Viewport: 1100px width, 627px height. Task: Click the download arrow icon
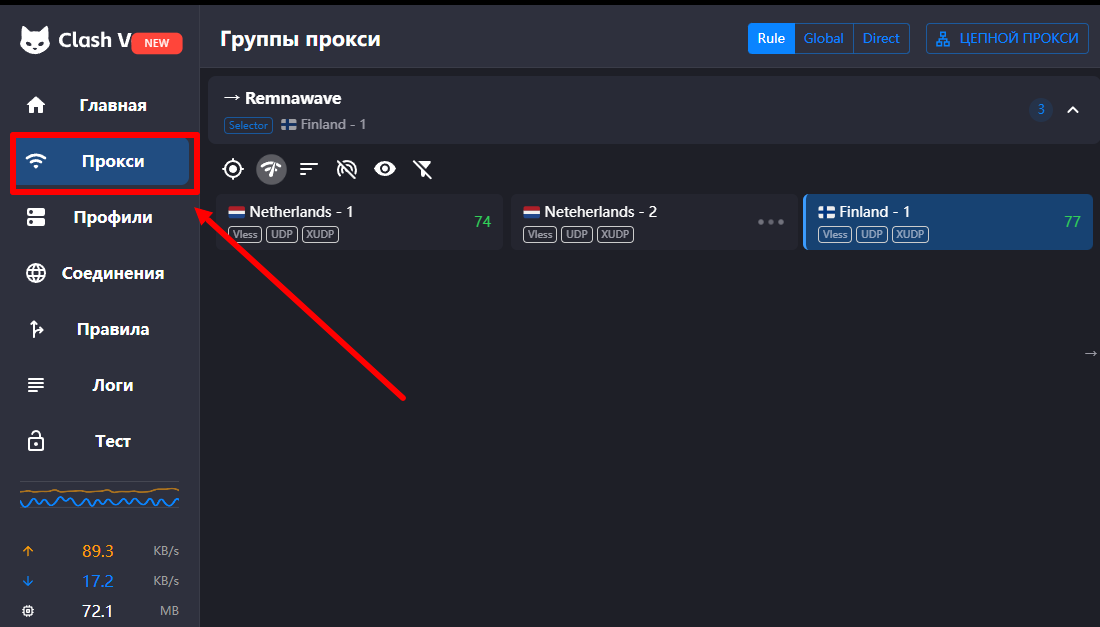tap(28, 581)
